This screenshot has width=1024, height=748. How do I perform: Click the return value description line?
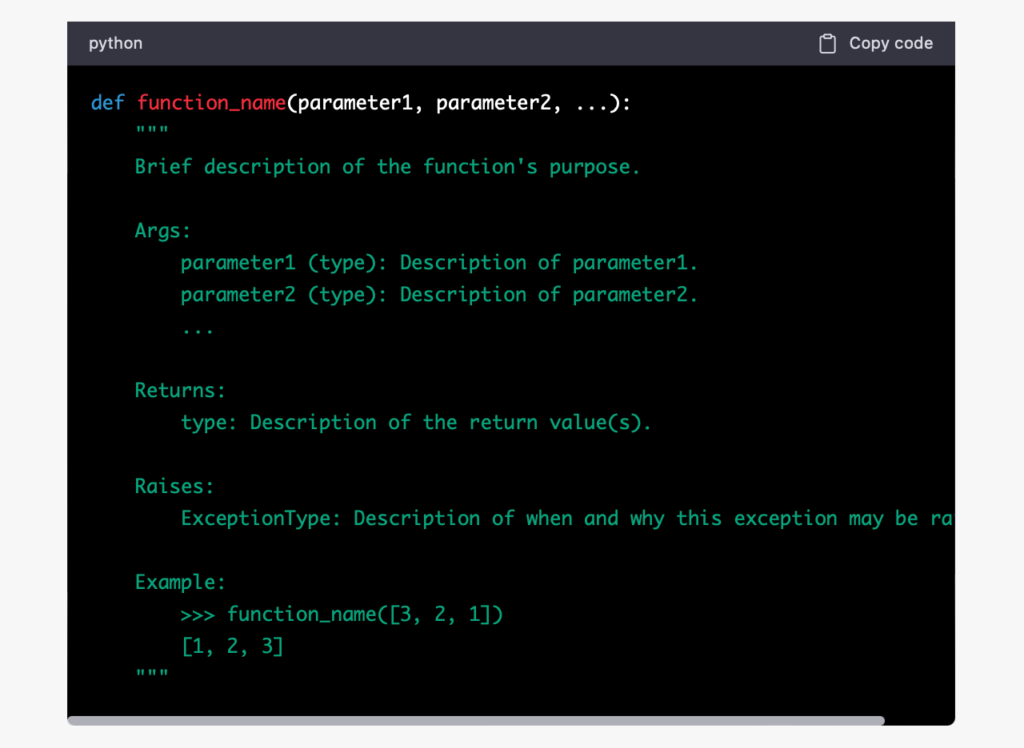click(415, 422)
